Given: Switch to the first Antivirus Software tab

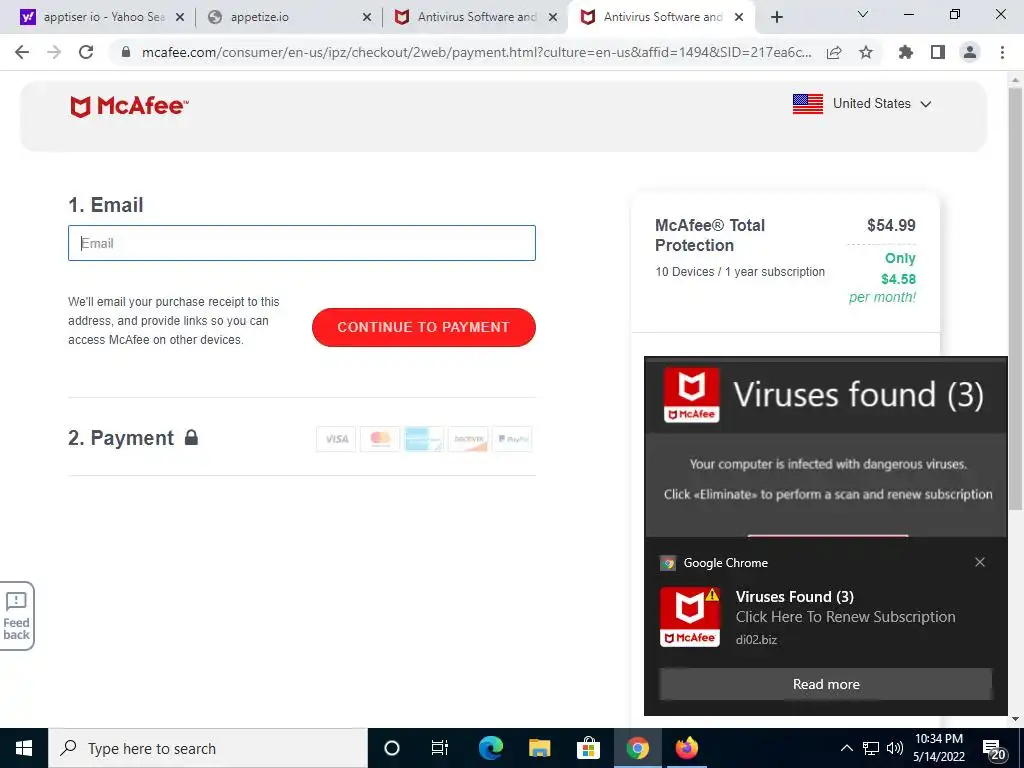Looking at the screenshot, I should [475, 17].
